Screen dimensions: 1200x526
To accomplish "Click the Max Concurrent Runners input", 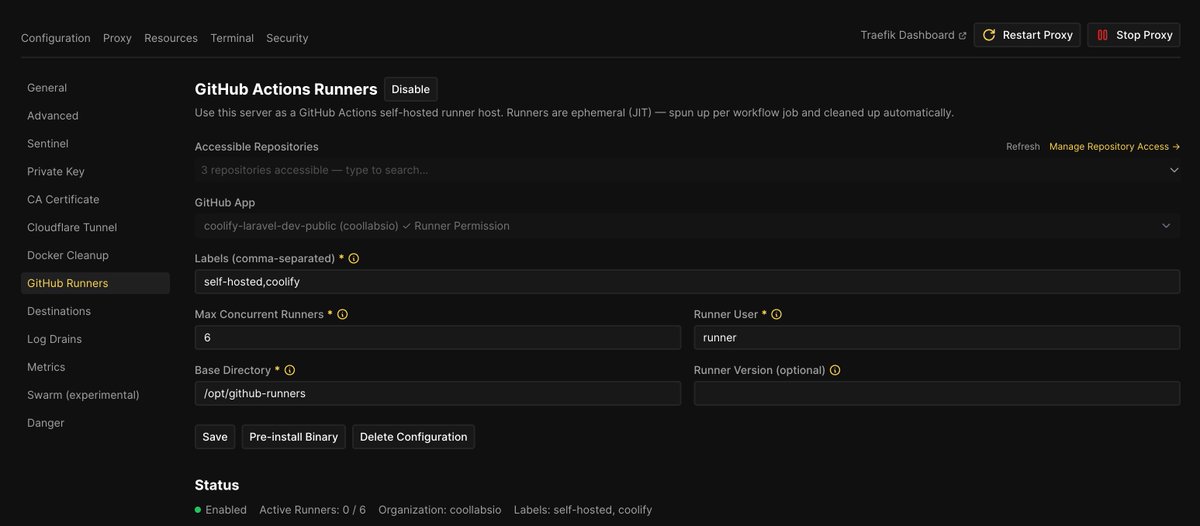I will (438, 338).
